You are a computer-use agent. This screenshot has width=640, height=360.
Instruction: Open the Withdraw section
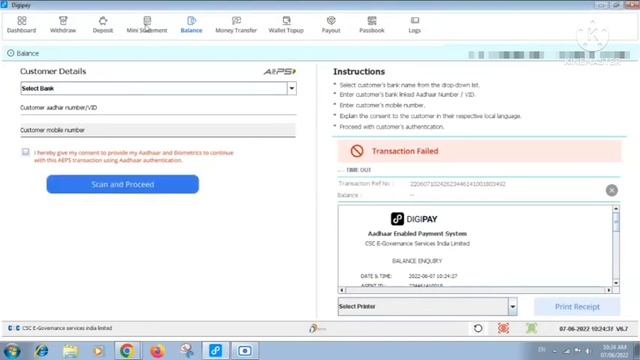[63, 24]
